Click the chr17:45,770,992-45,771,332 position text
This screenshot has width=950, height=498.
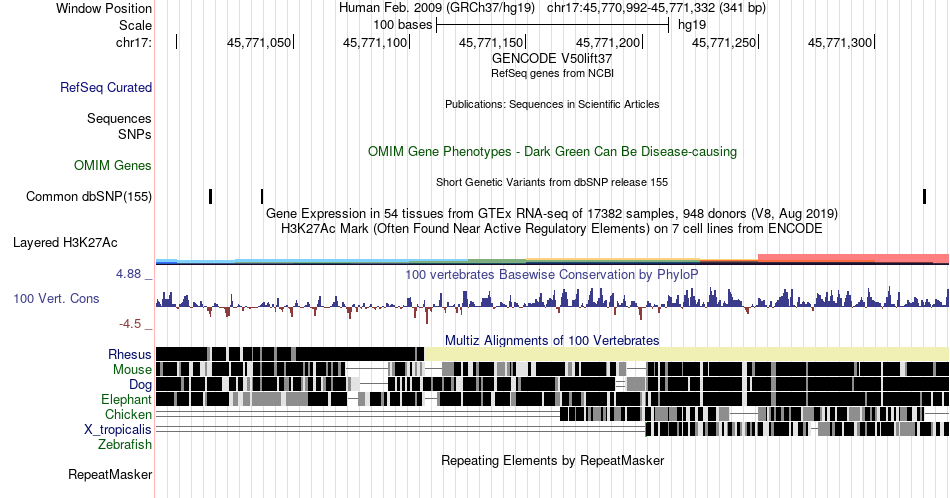click(656, 8)
